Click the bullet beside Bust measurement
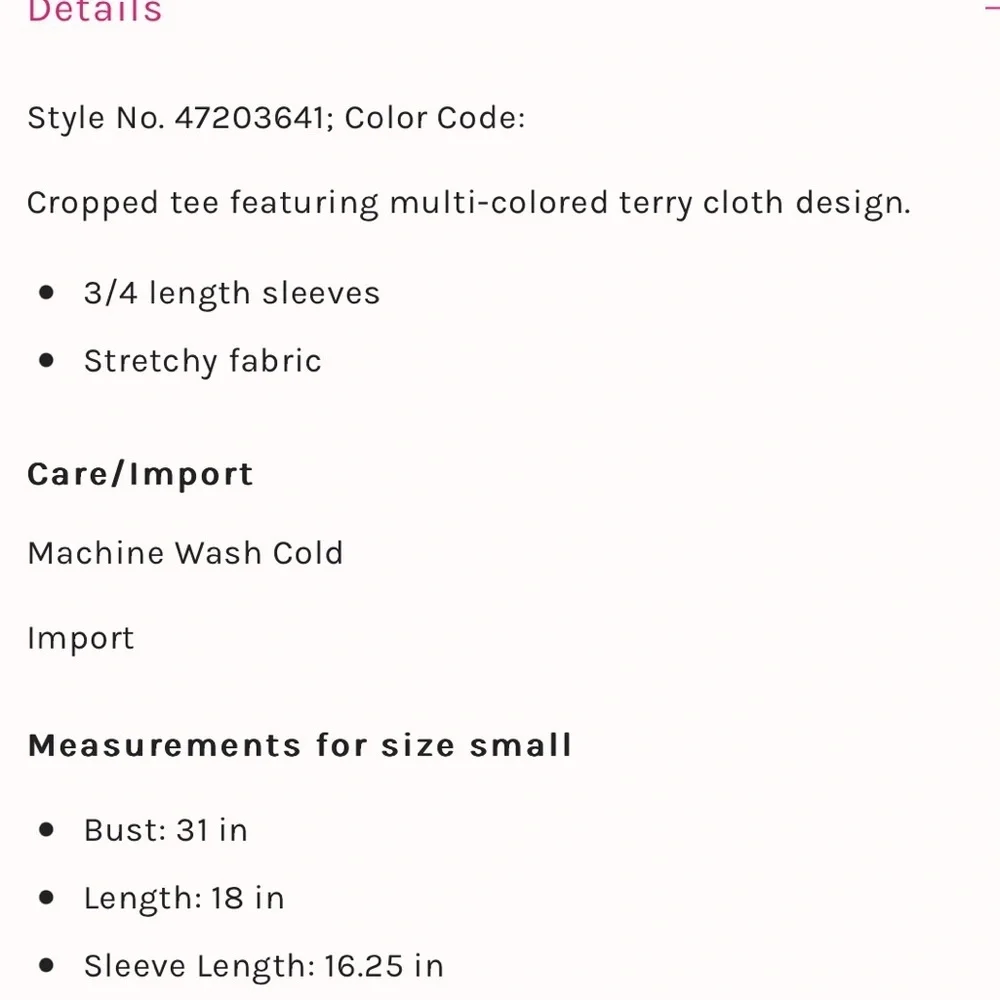 point(46,830)
